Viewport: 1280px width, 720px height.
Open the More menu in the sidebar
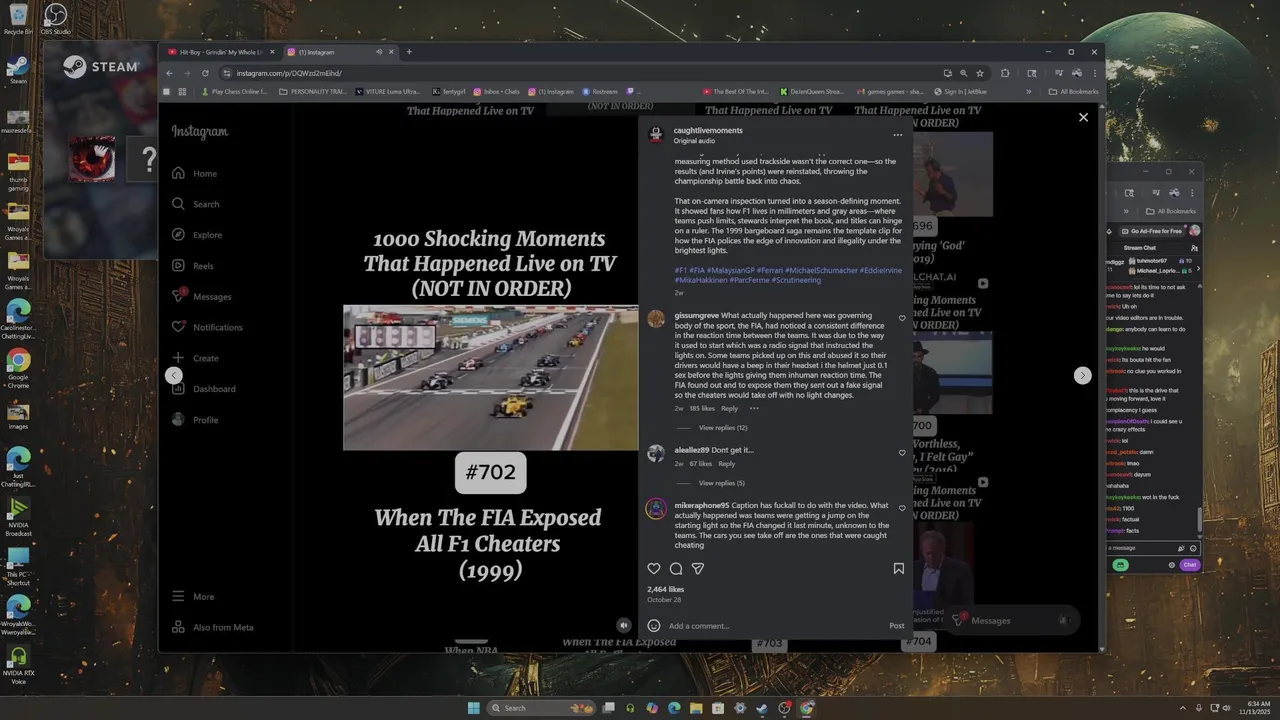[x=193, y=596]
